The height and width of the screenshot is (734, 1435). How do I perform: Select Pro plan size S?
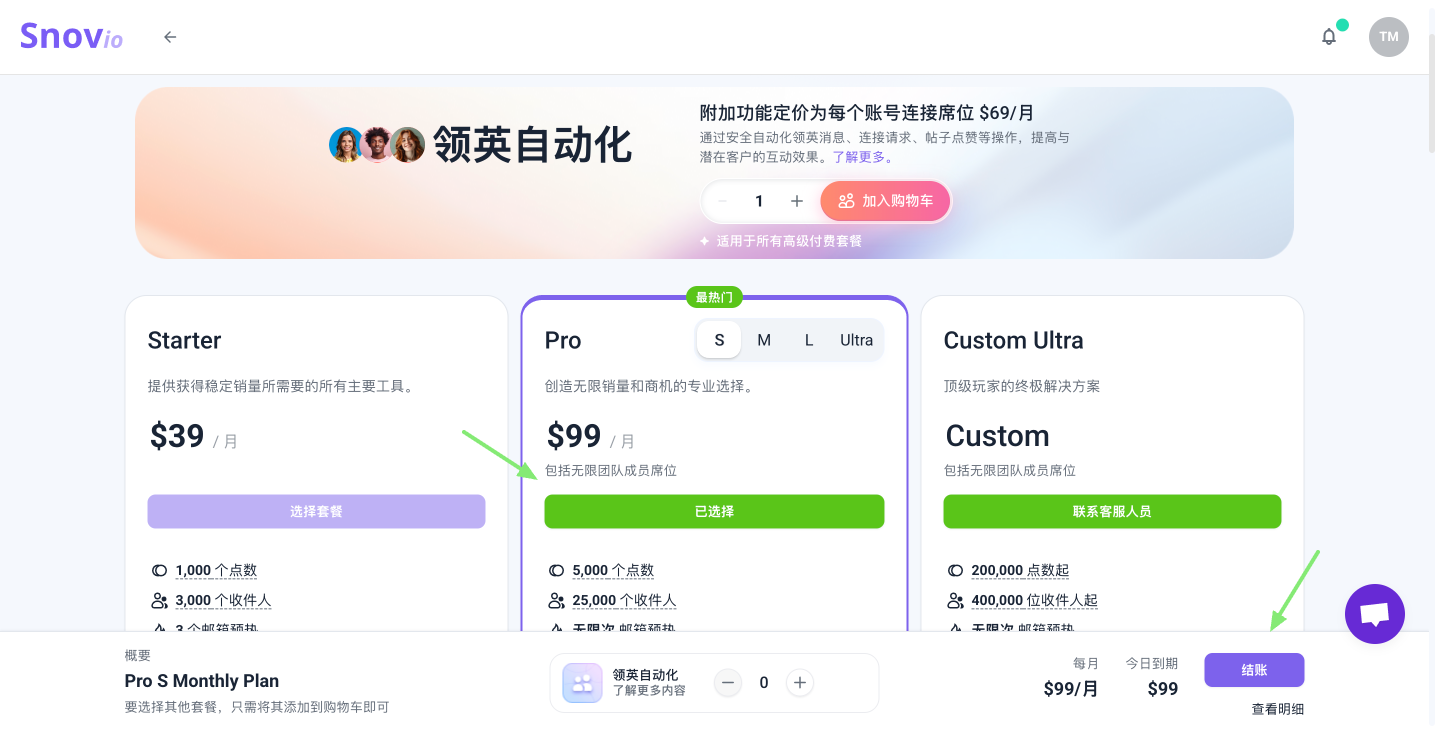point(719,340)
